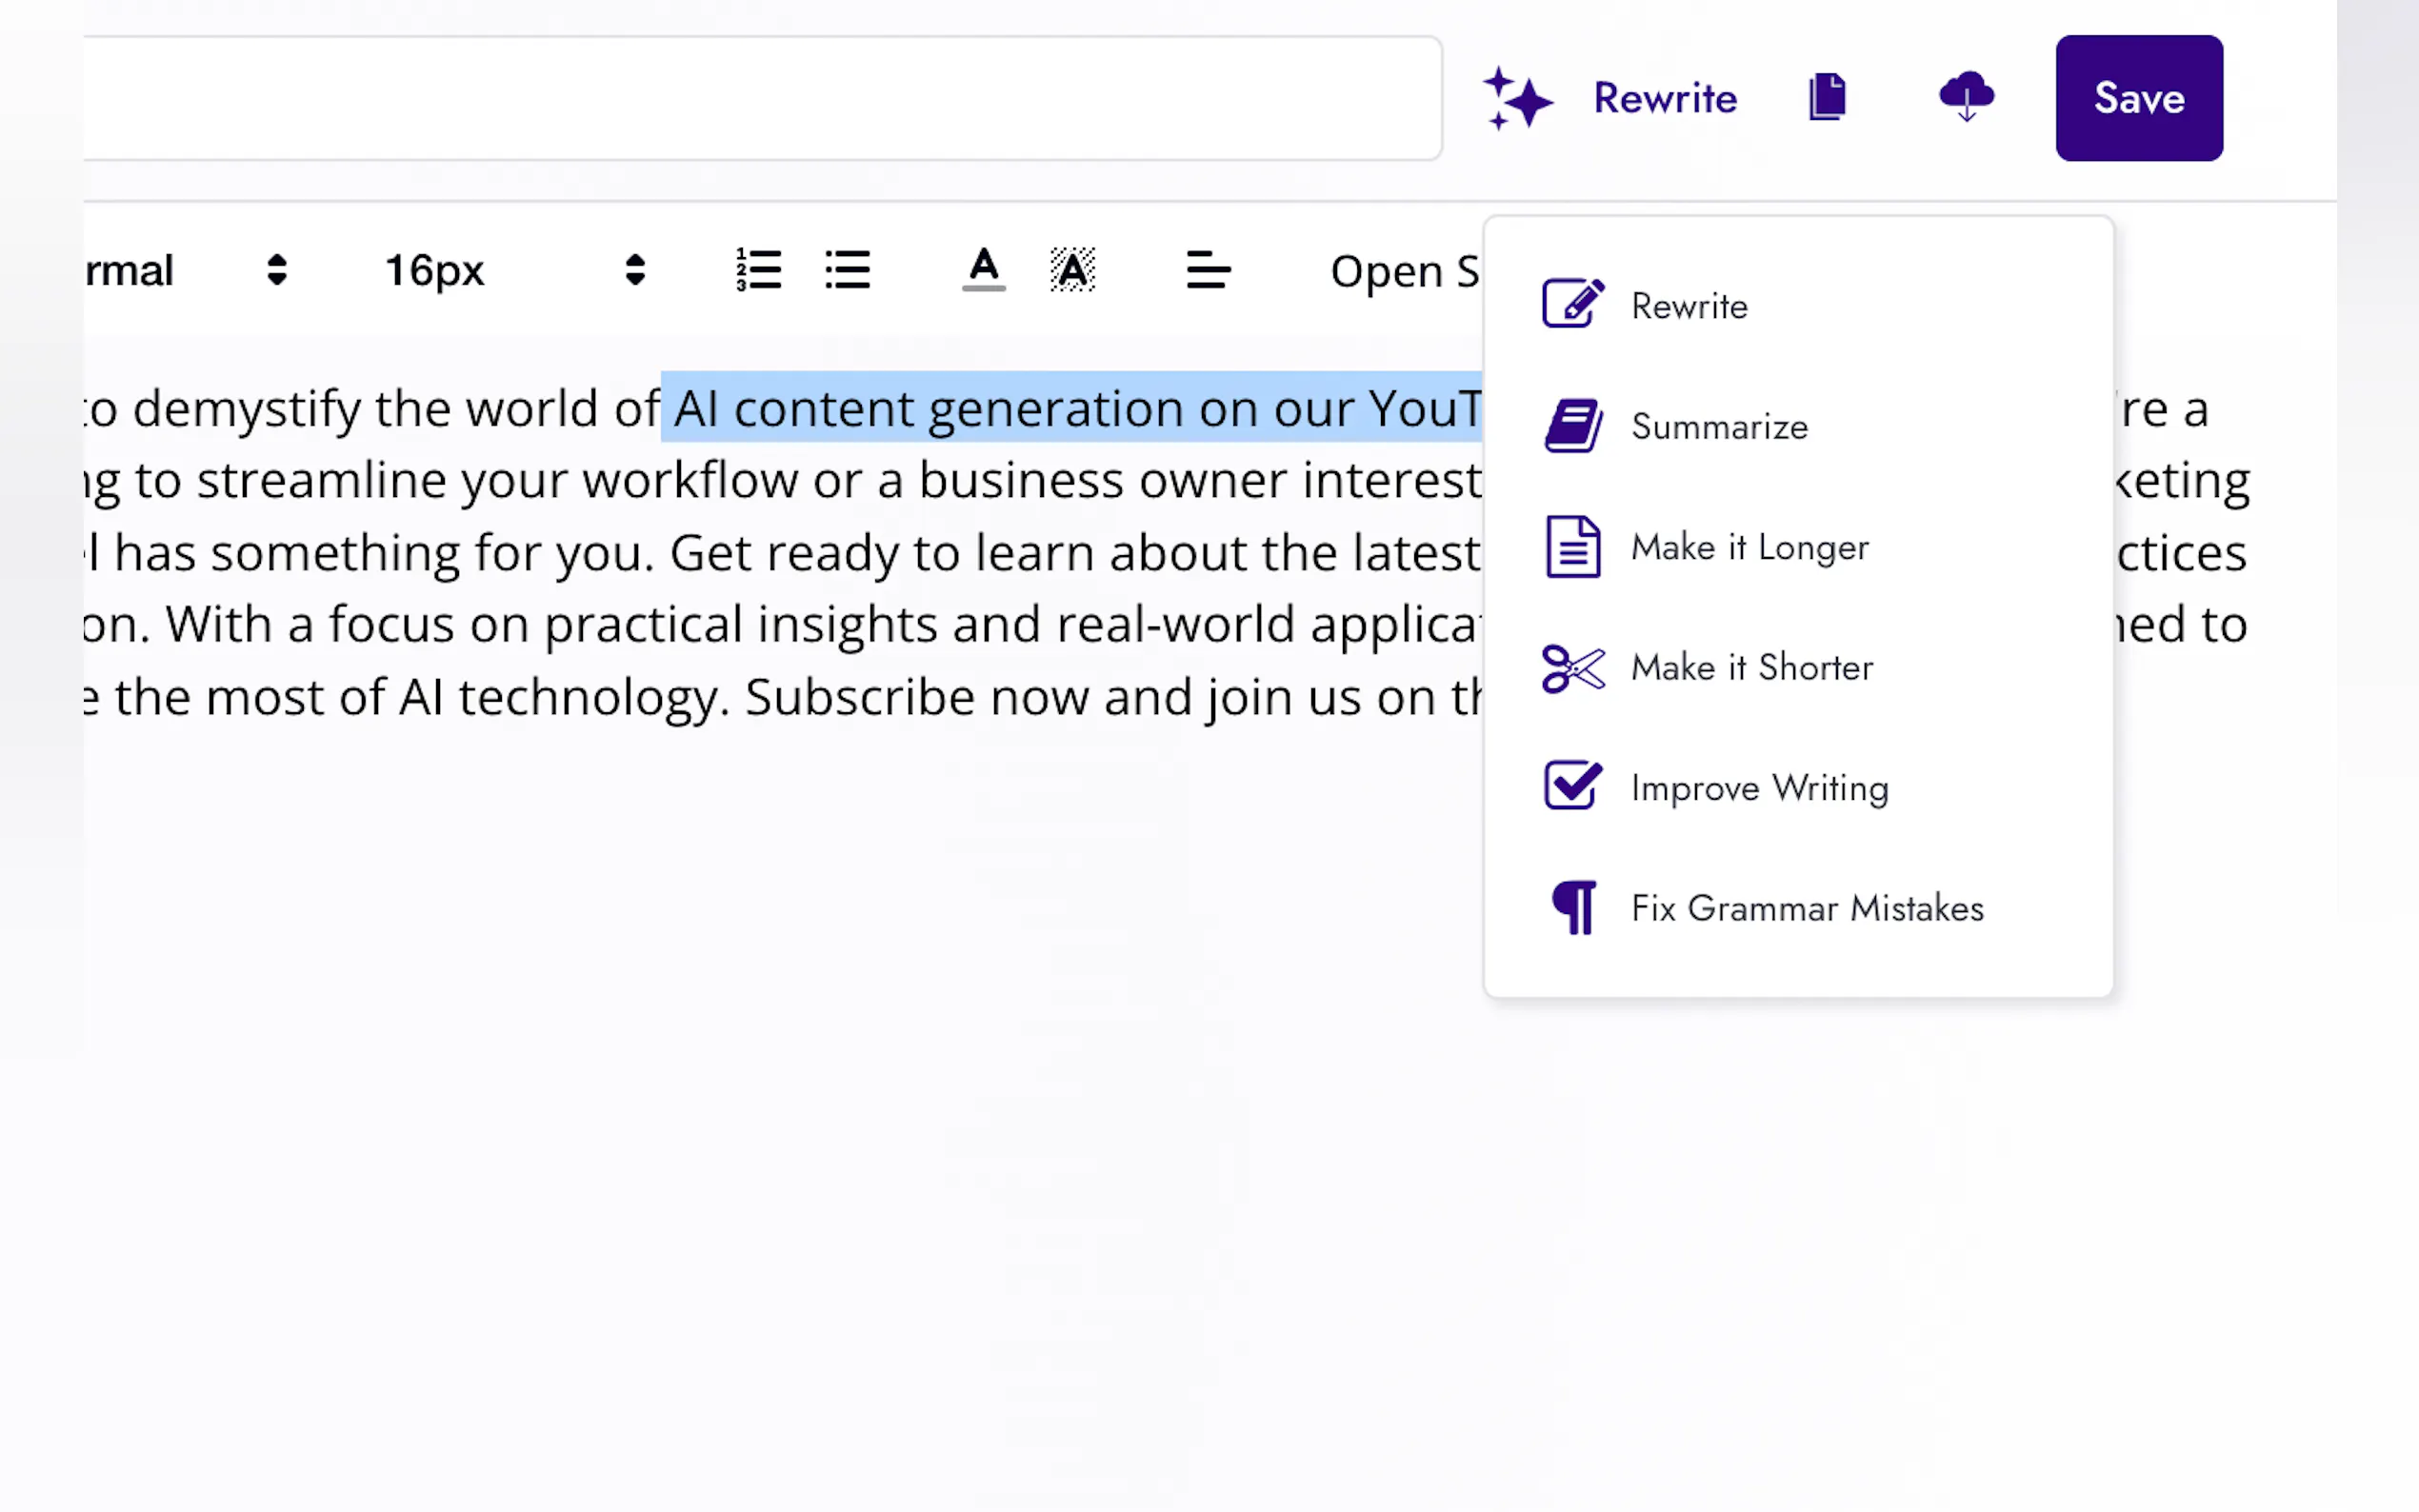Choose Improve Writing menu entry
2419x1512 pixels.
[x=1759, y=788]
